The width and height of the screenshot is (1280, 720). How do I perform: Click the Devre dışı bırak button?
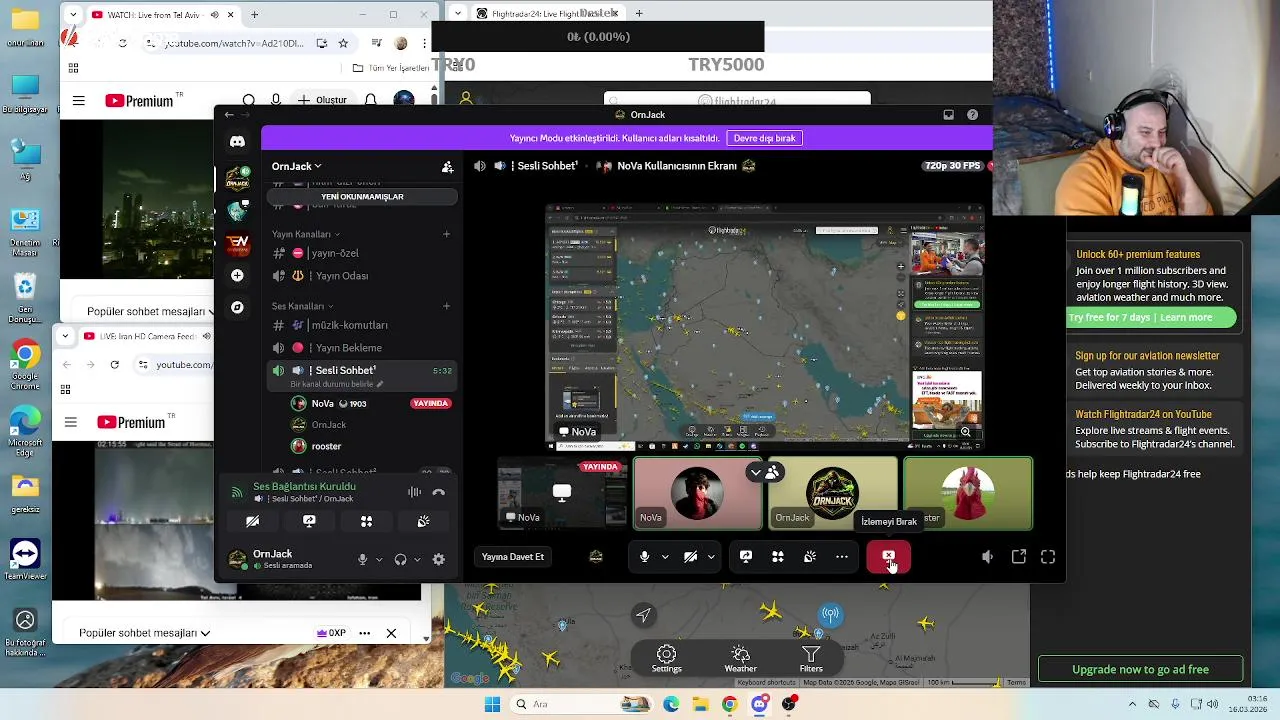click(x=765, y=138)
